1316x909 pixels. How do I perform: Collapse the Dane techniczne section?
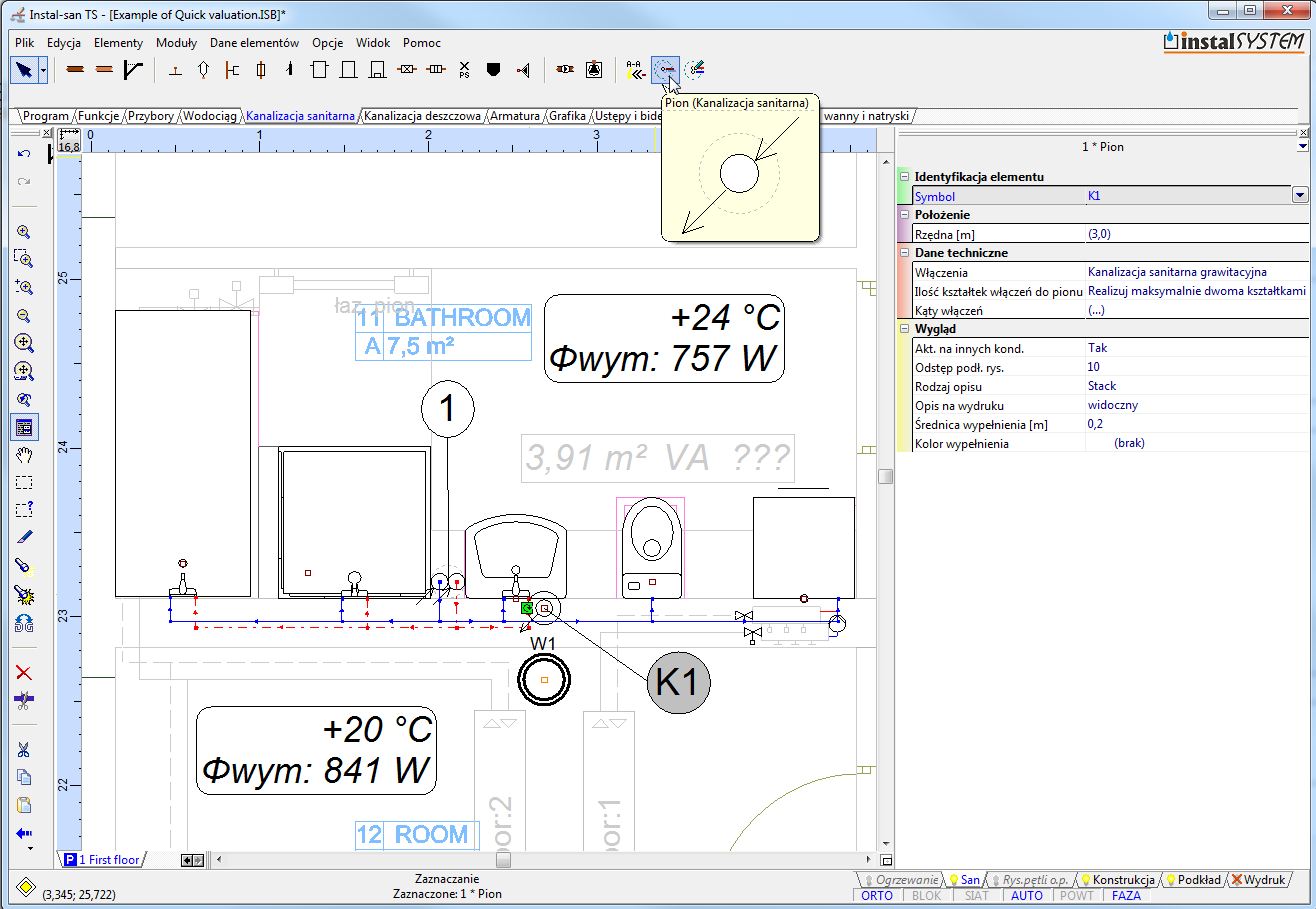point(904,253)
